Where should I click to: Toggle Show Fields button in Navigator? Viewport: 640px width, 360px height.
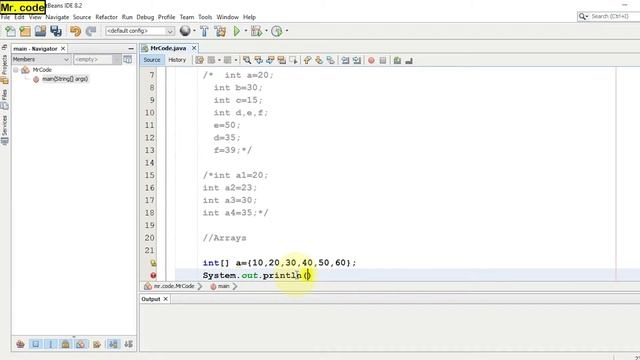(36, 344)
